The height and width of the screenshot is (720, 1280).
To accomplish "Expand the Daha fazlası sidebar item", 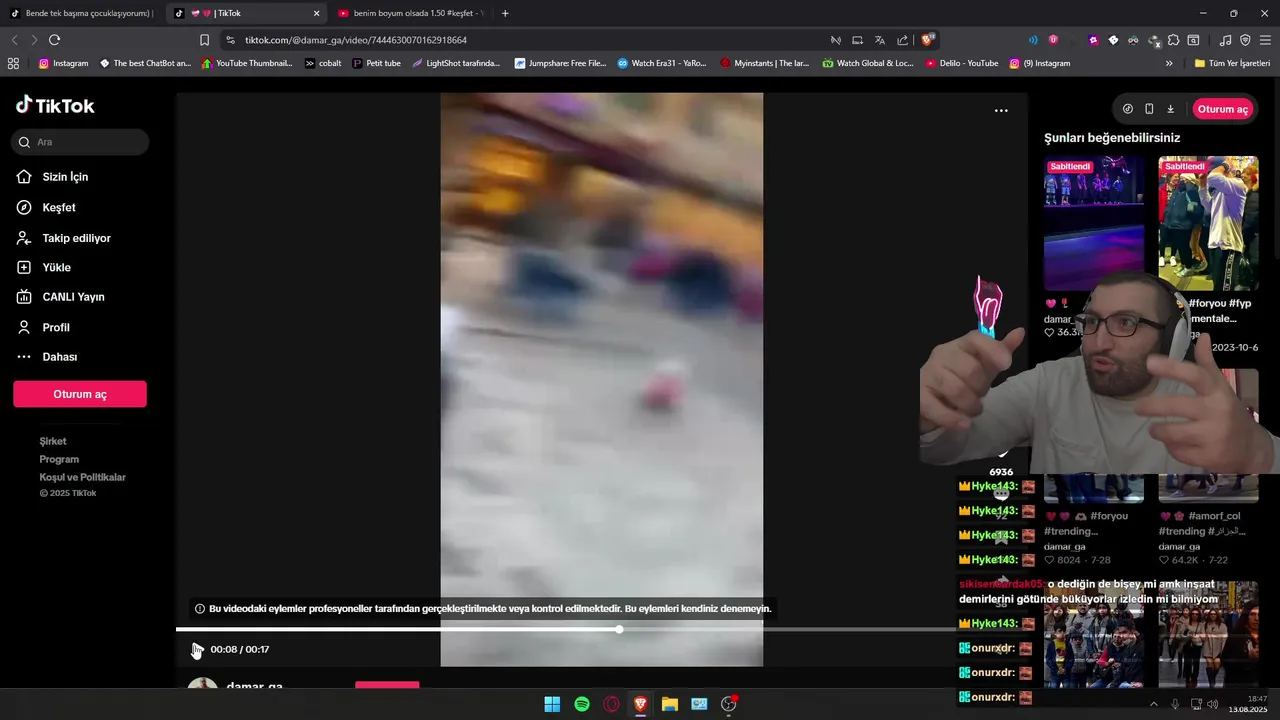I will point(46,357).
